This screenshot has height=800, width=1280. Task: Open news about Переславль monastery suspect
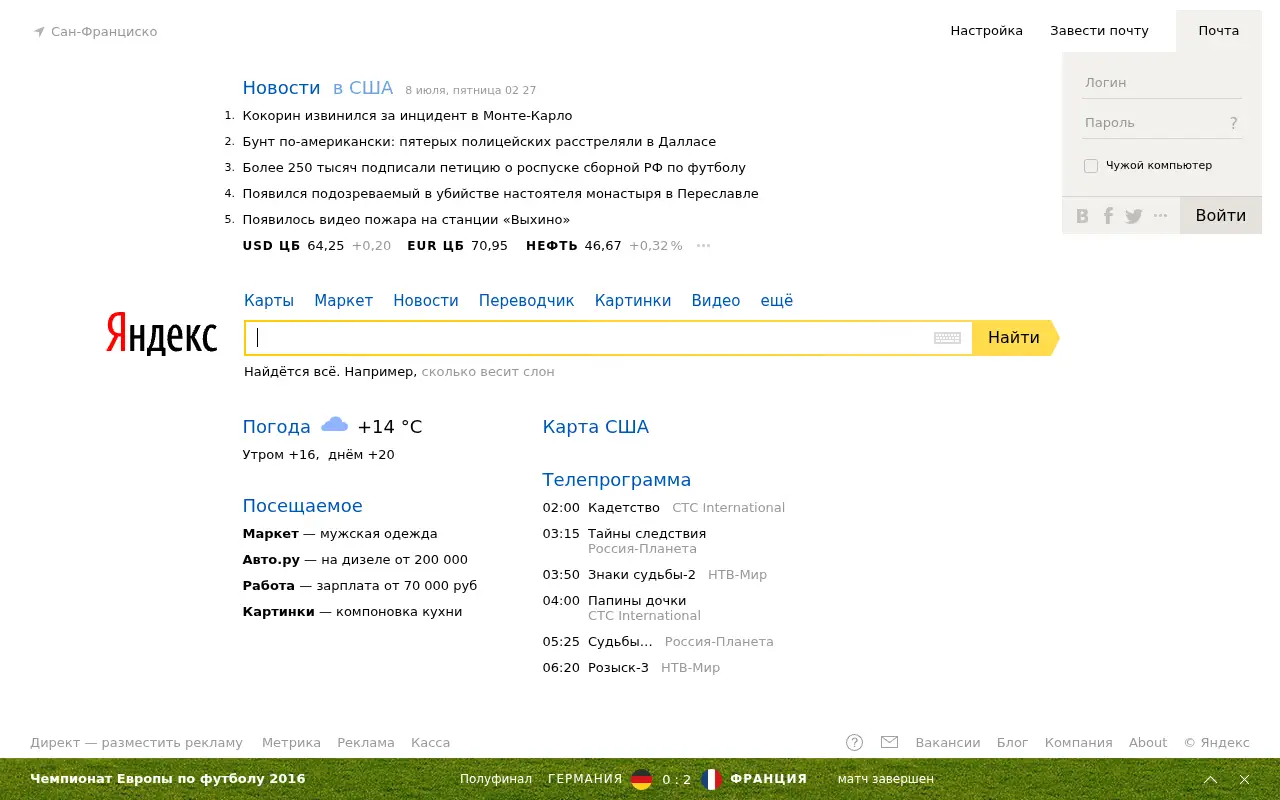point(500,194)
